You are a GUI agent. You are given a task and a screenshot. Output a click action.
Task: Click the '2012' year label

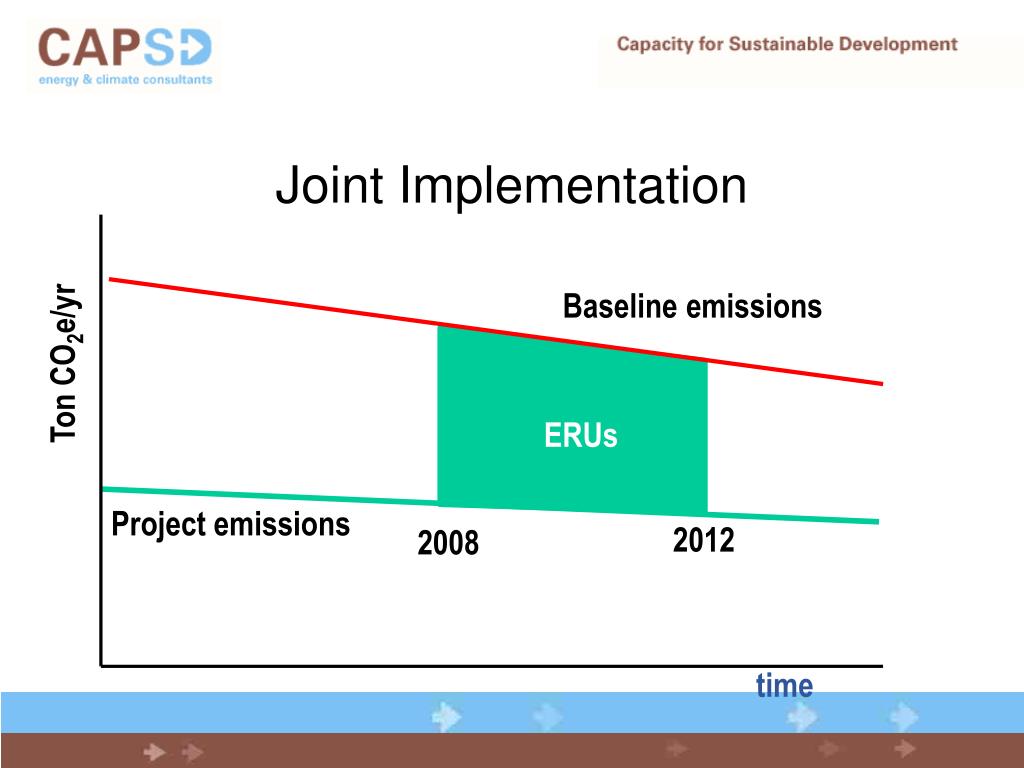[x=703, y=540]
